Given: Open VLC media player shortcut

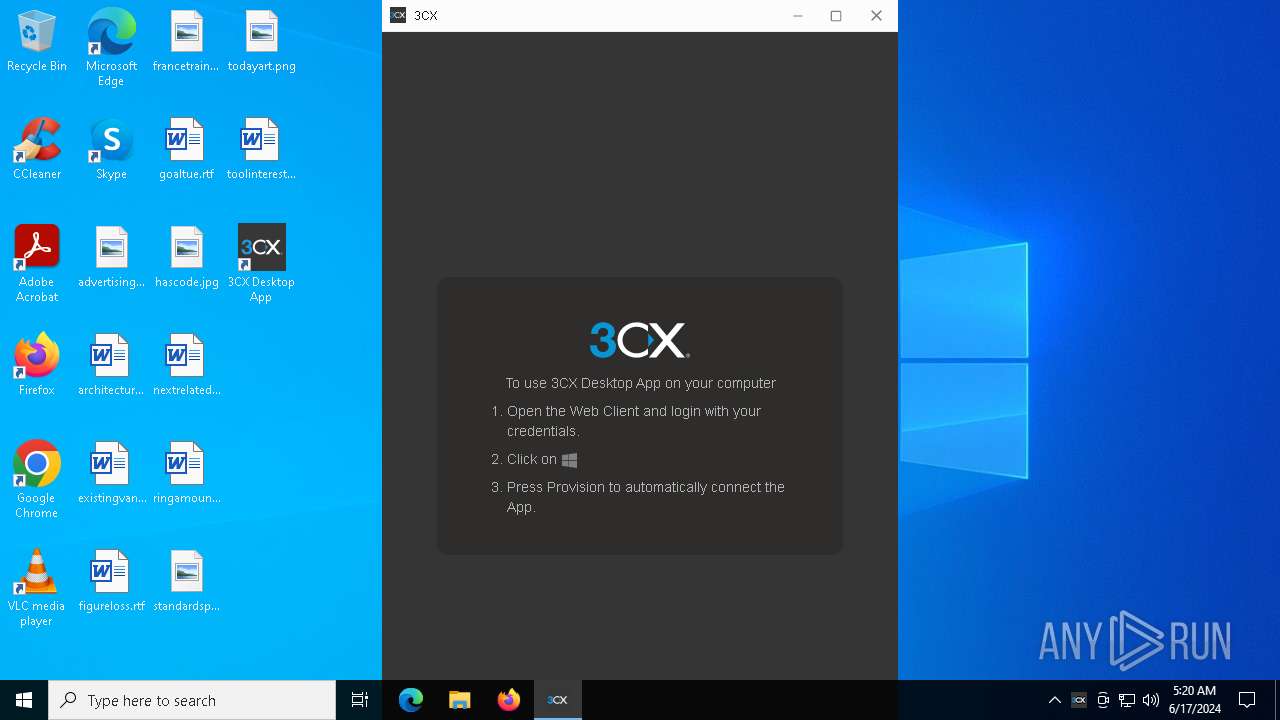Looking at the screenshot, I should click(37, 588).
